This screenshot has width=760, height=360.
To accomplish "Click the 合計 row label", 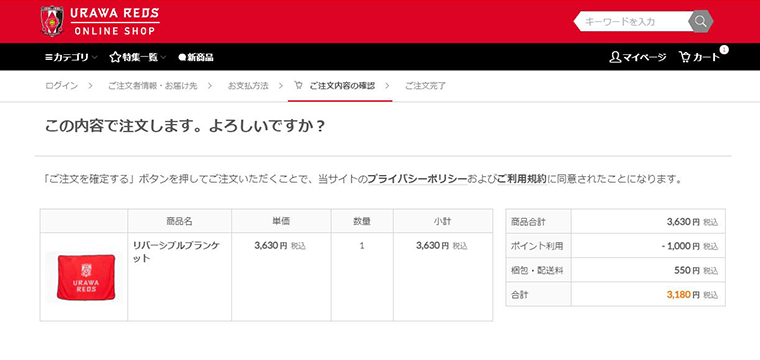I will [x=520, y=295].
